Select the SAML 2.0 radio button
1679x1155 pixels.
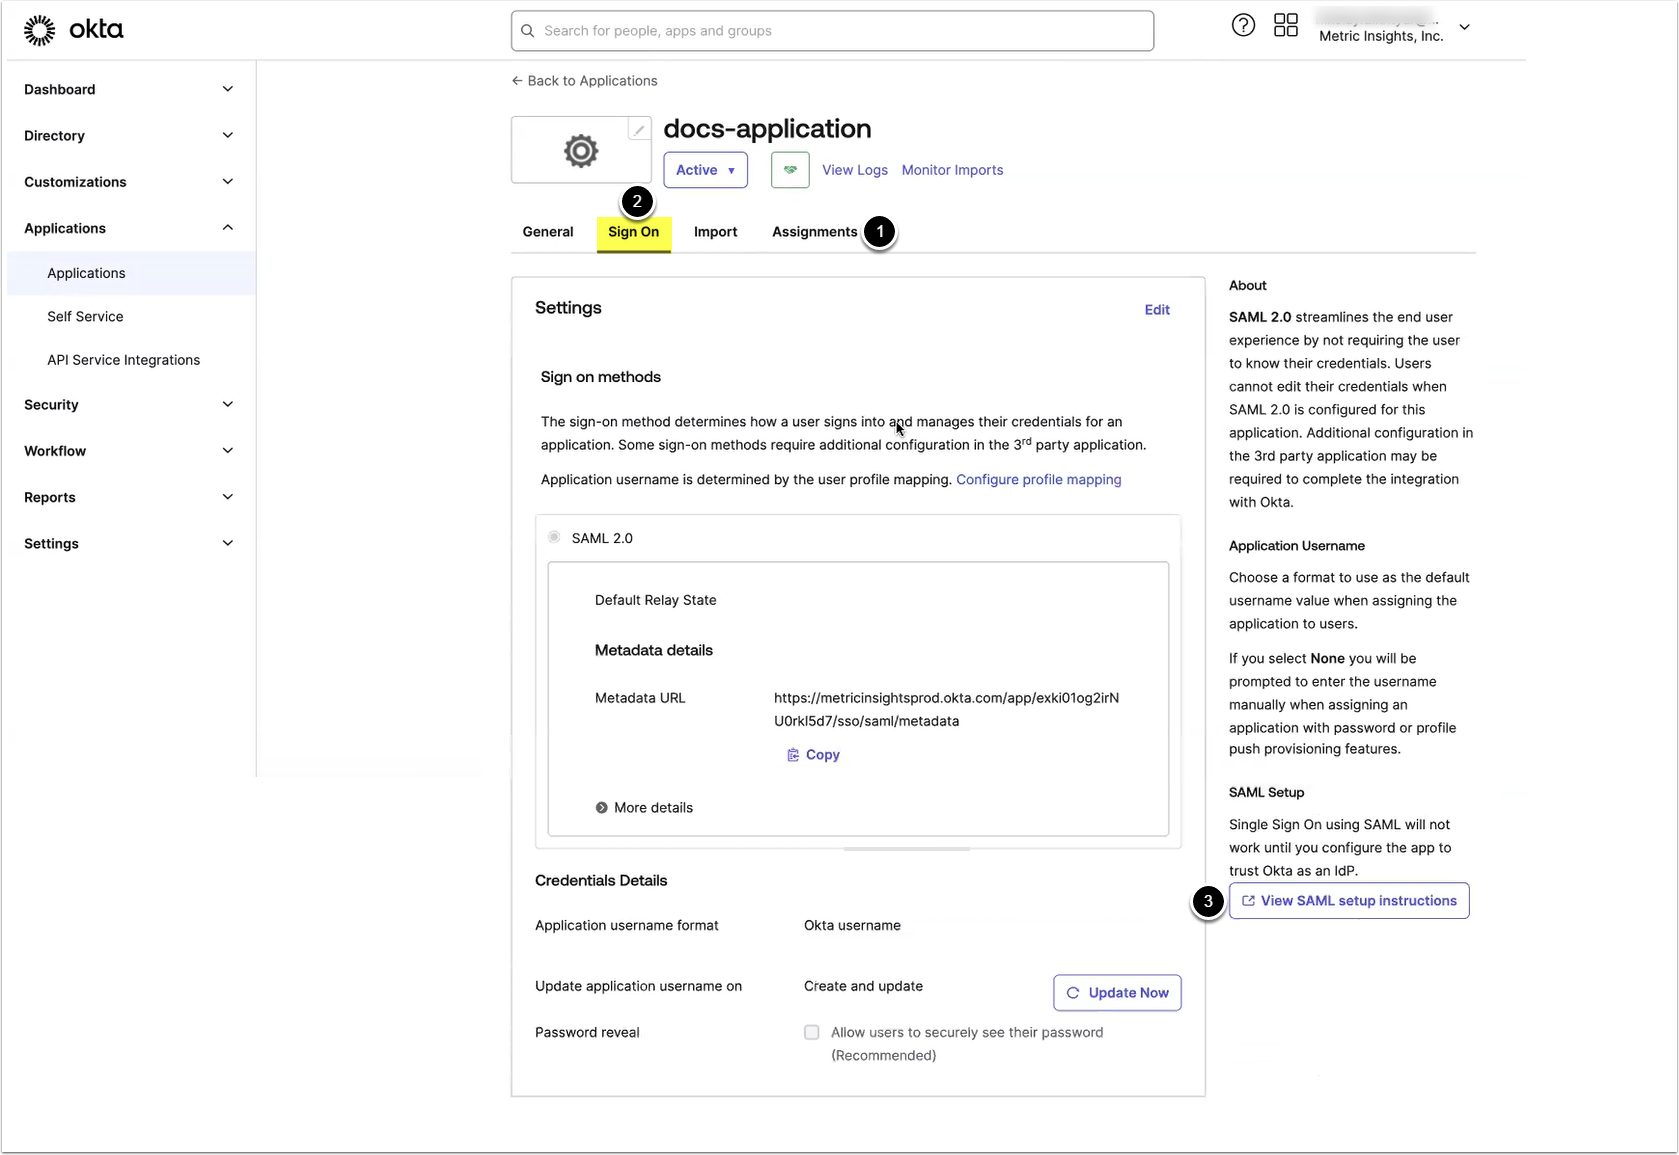554,538
